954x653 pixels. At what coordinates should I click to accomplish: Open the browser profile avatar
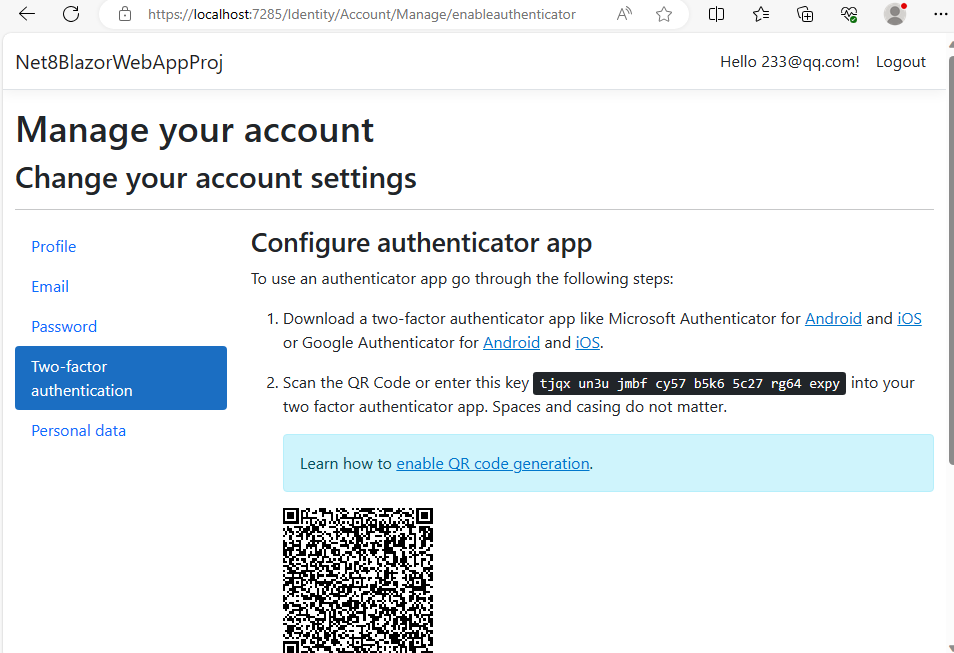(x=895, y=14)
